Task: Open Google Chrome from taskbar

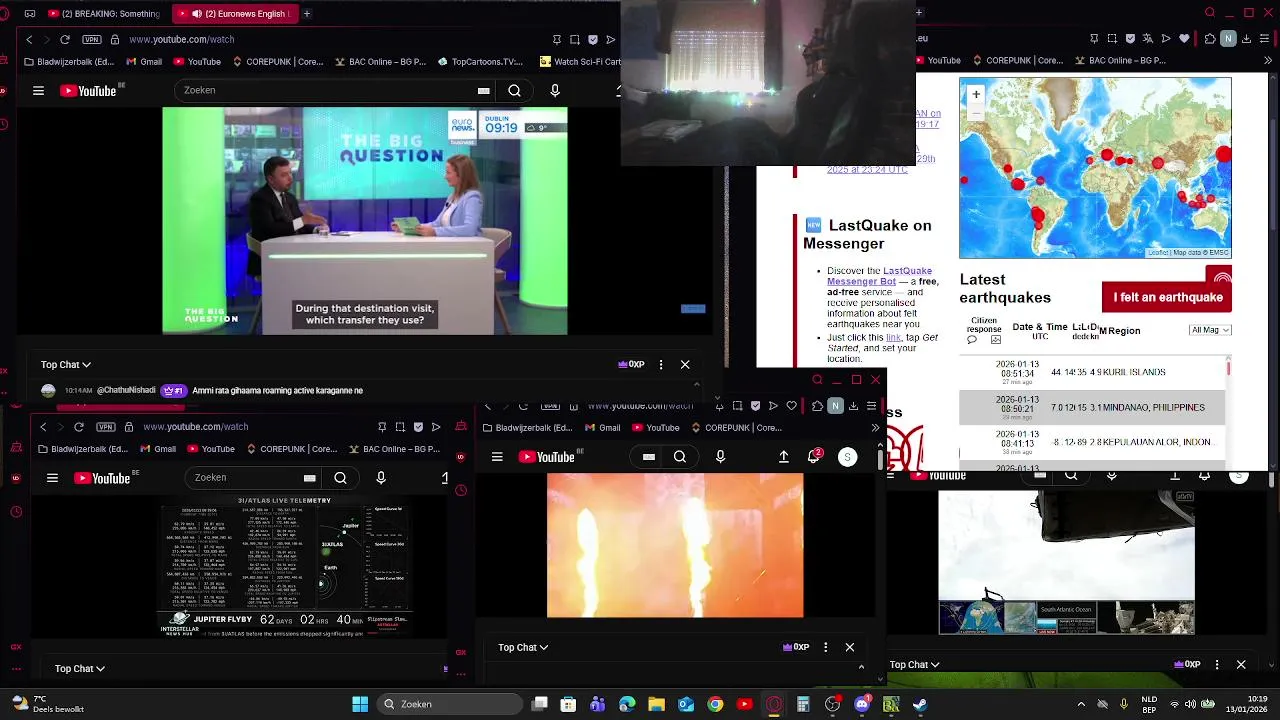Action: 715,704
